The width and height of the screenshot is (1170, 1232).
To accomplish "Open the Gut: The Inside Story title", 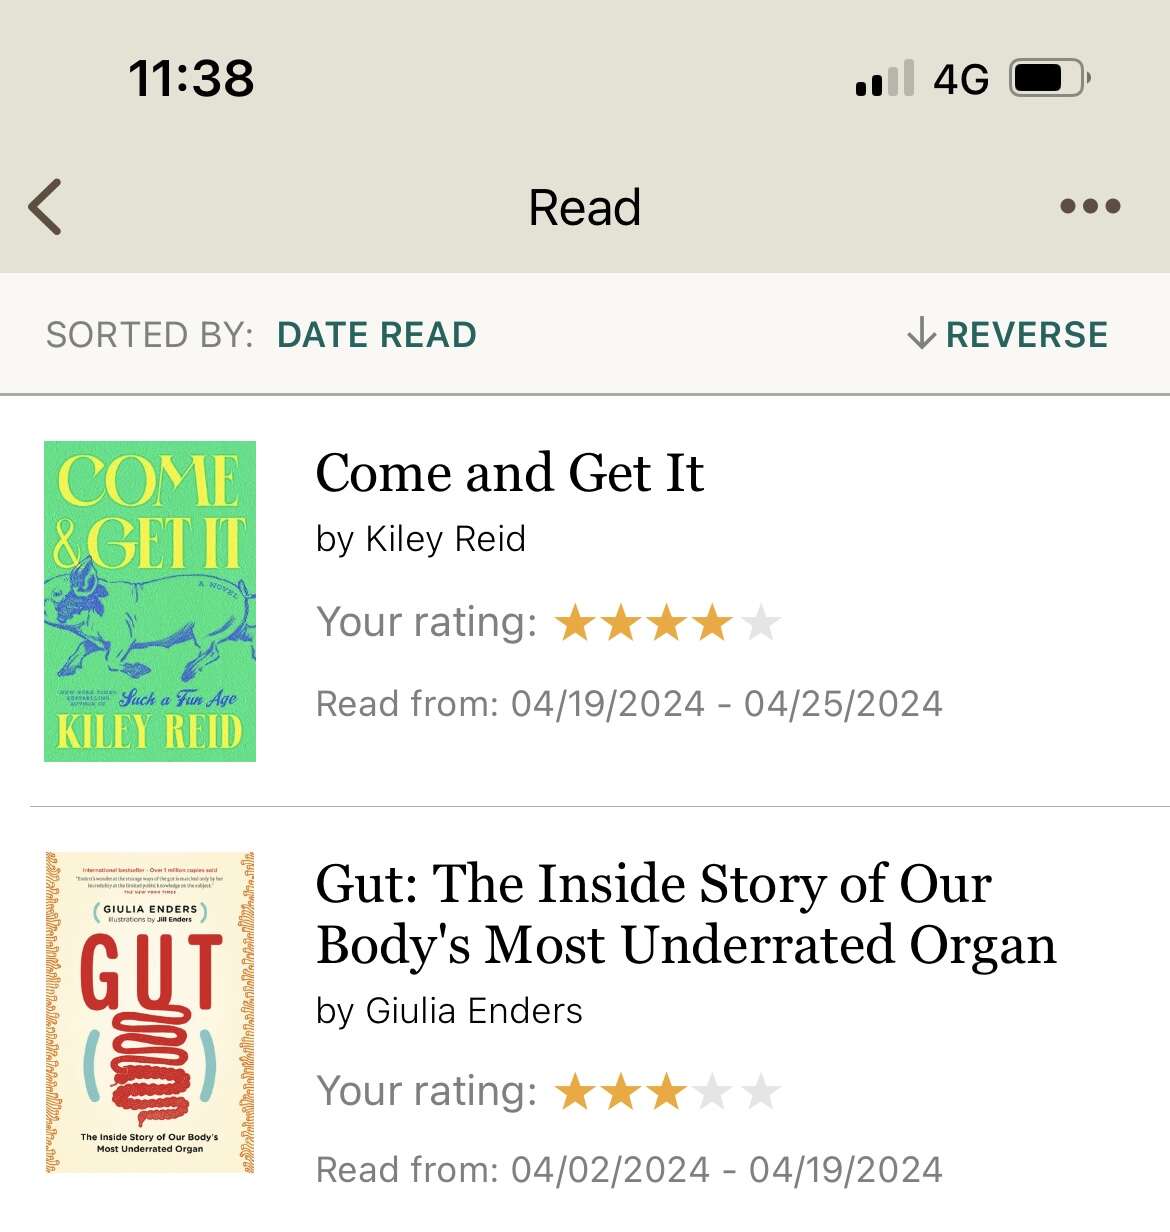I will coord(686,914).
